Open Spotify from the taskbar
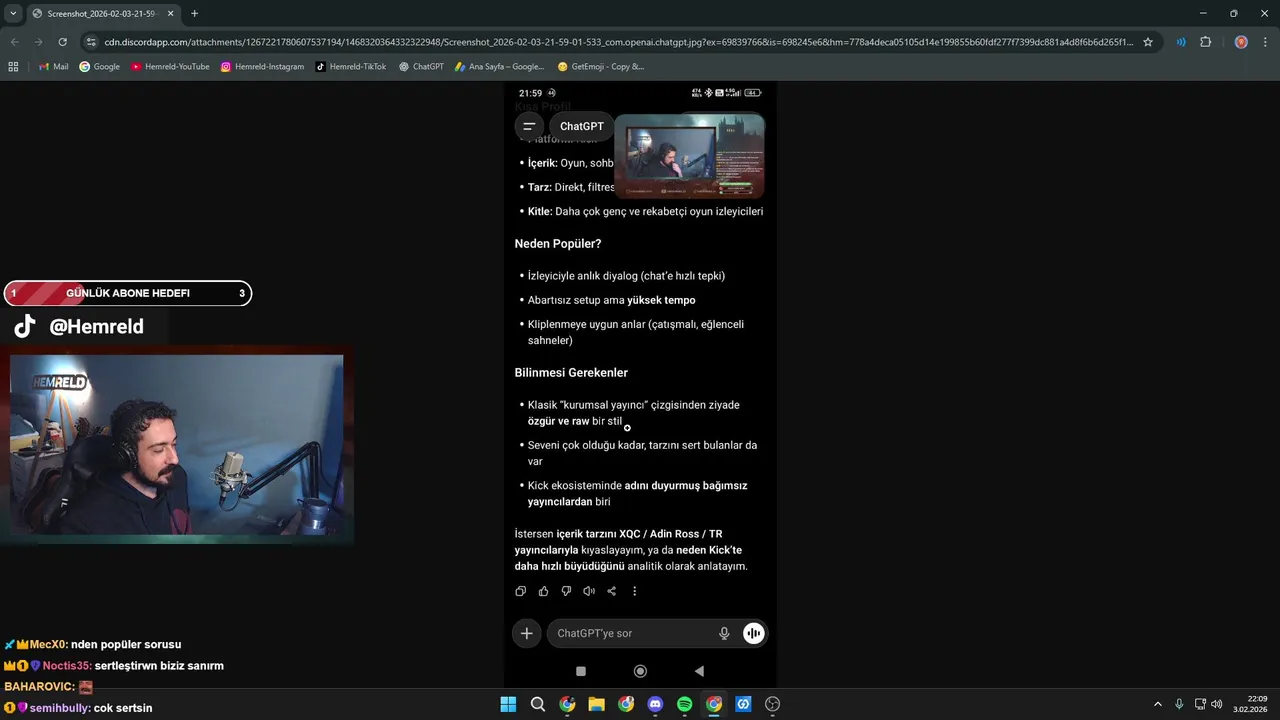This screenshot has height=720, width=1280. (x=684, y=704)
